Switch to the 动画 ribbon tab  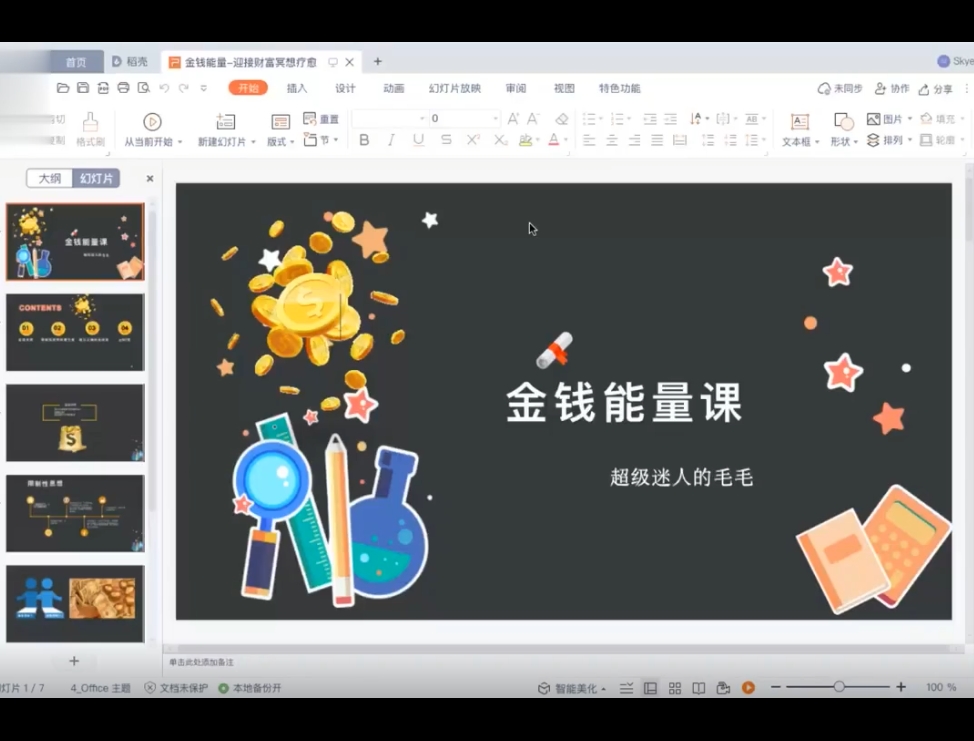tap(392, 88)
